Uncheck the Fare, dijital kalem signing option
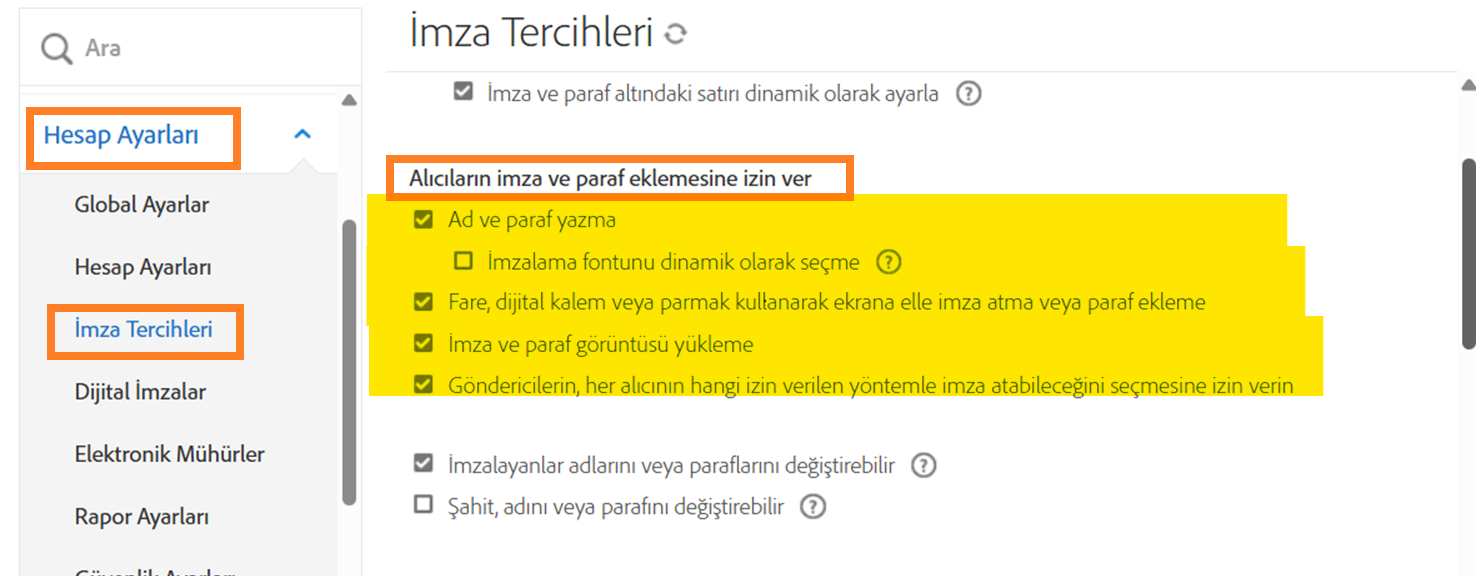This screenshot has width=1476, height=579. (423, 300)
